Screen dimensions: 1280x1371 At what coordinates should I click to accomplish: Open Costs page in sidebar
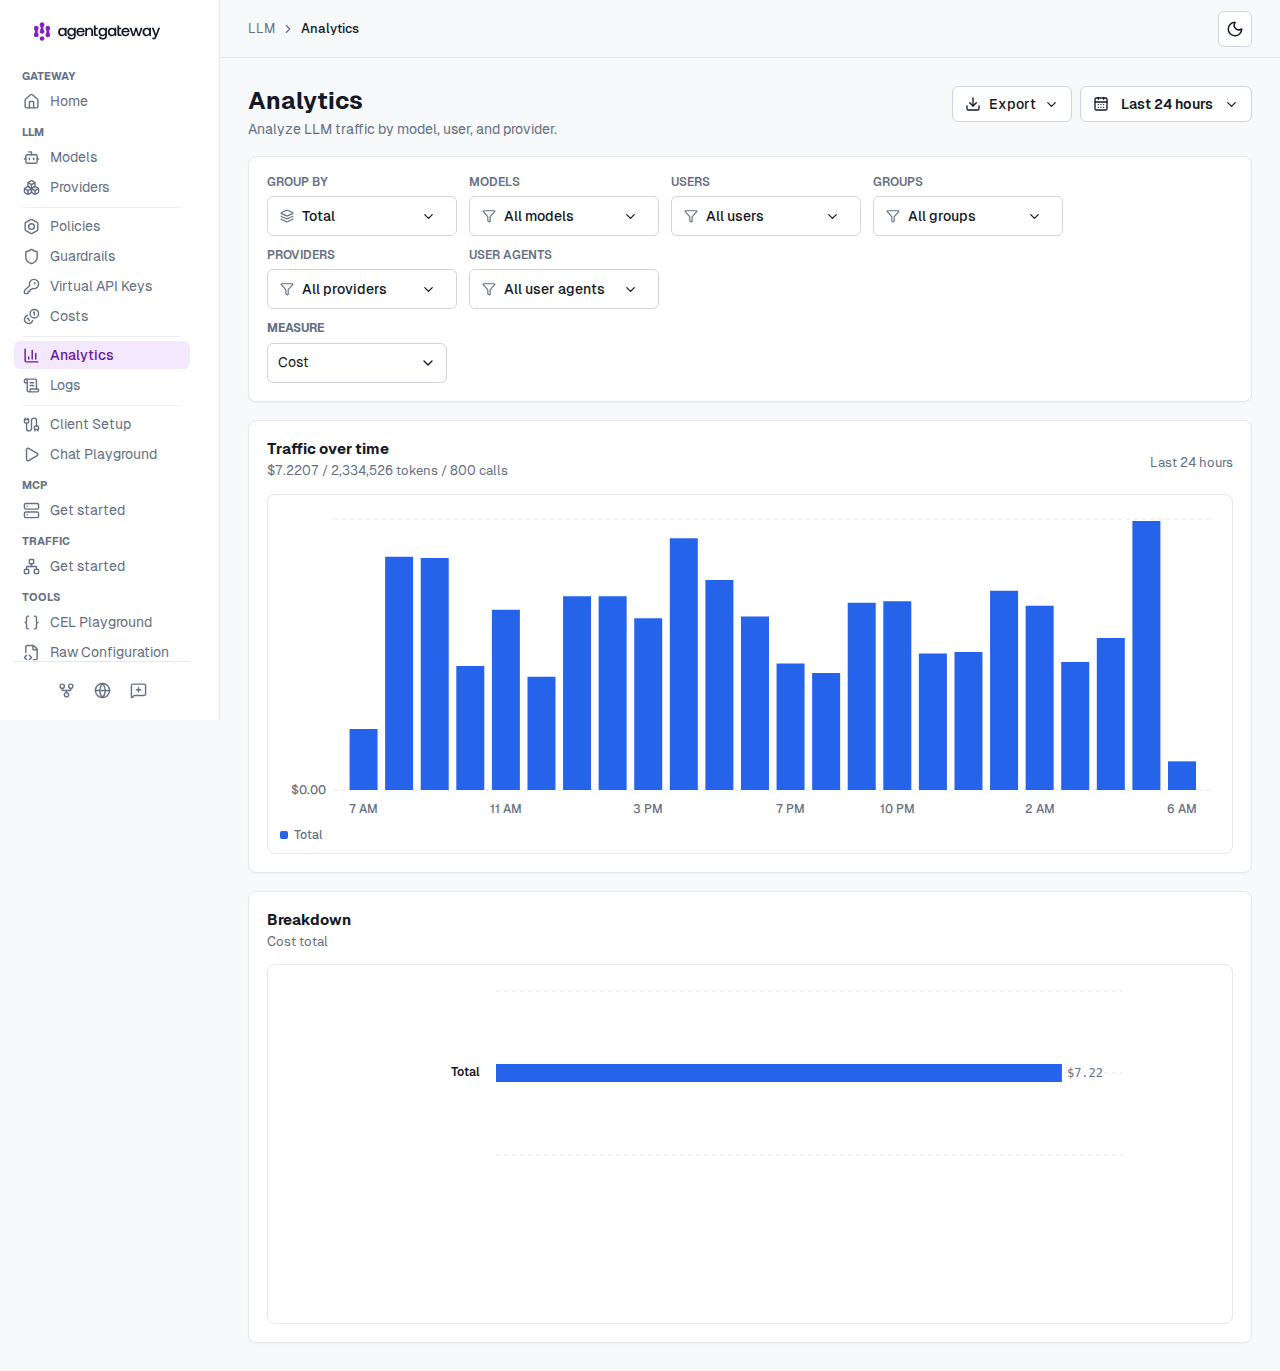pyautogui.click(x=102, y=316)
